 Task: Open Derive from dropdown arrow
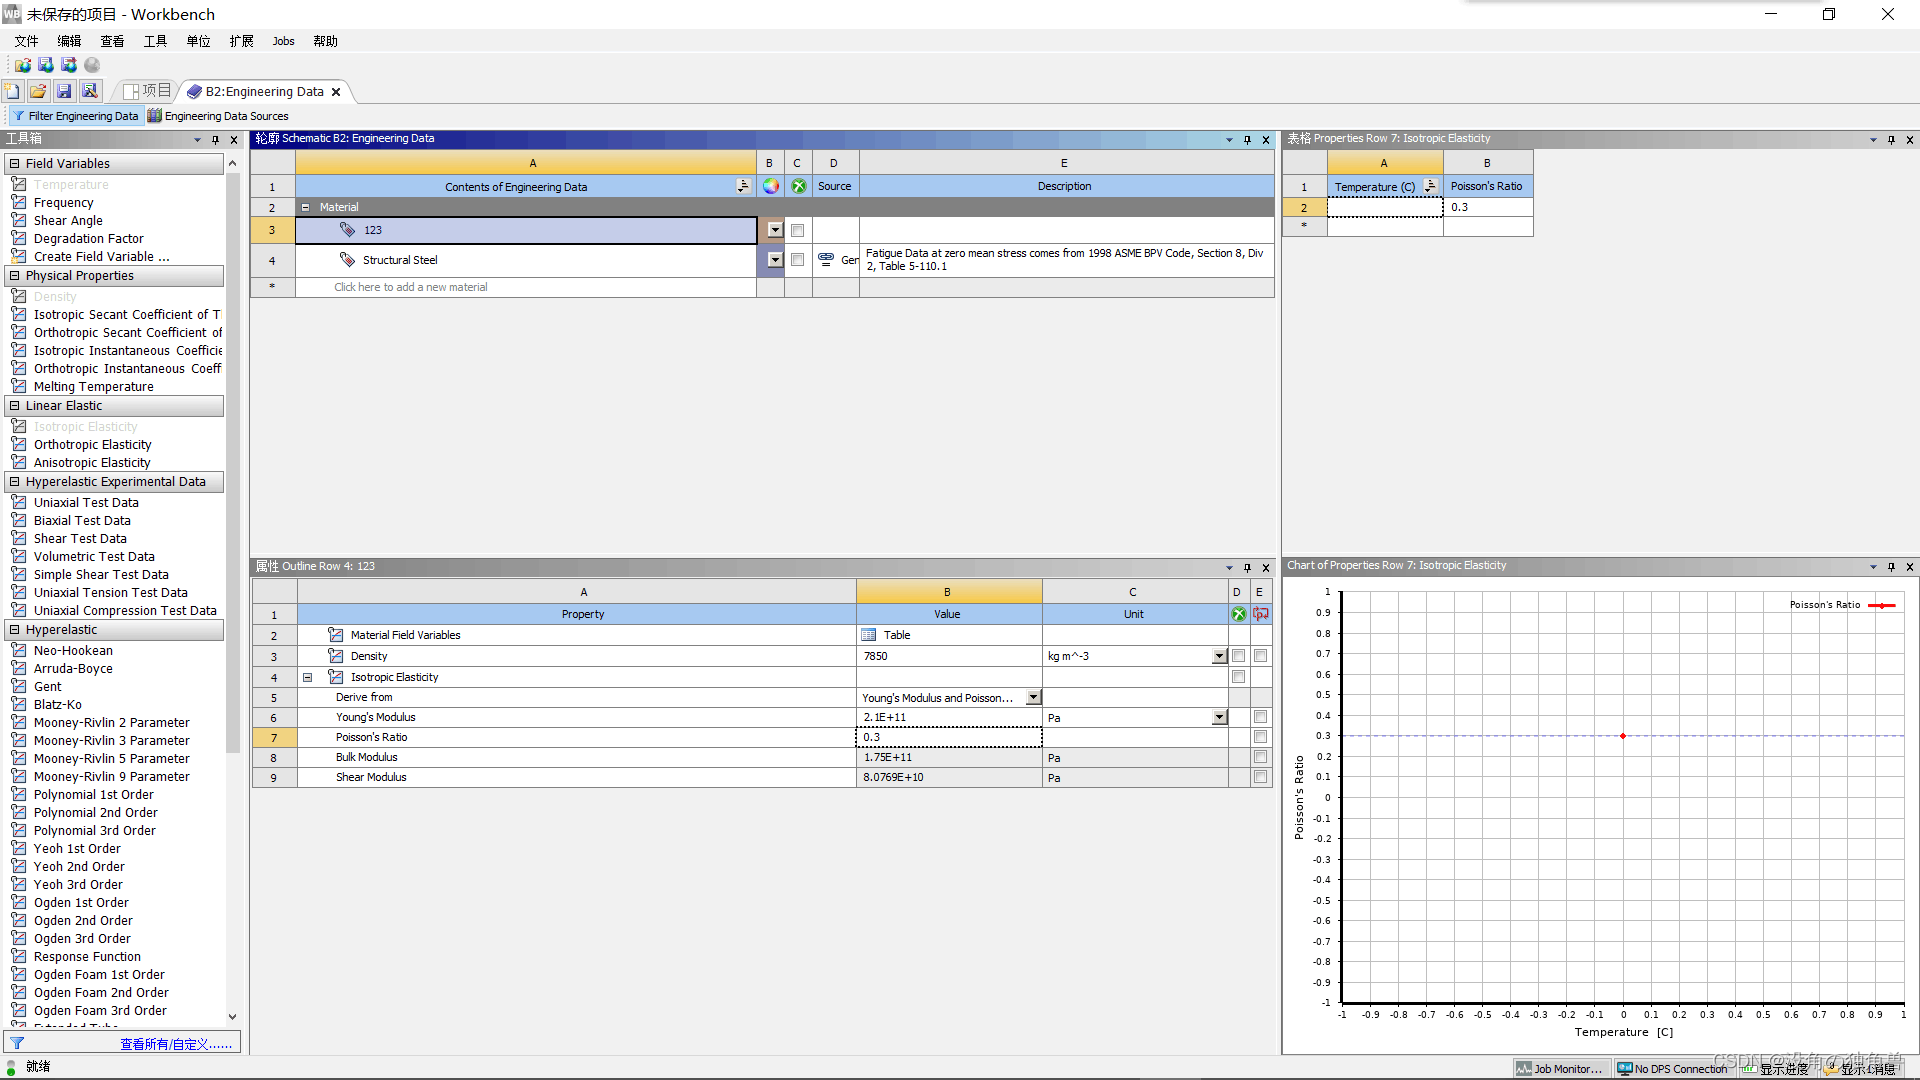(x=1033, y=697)
